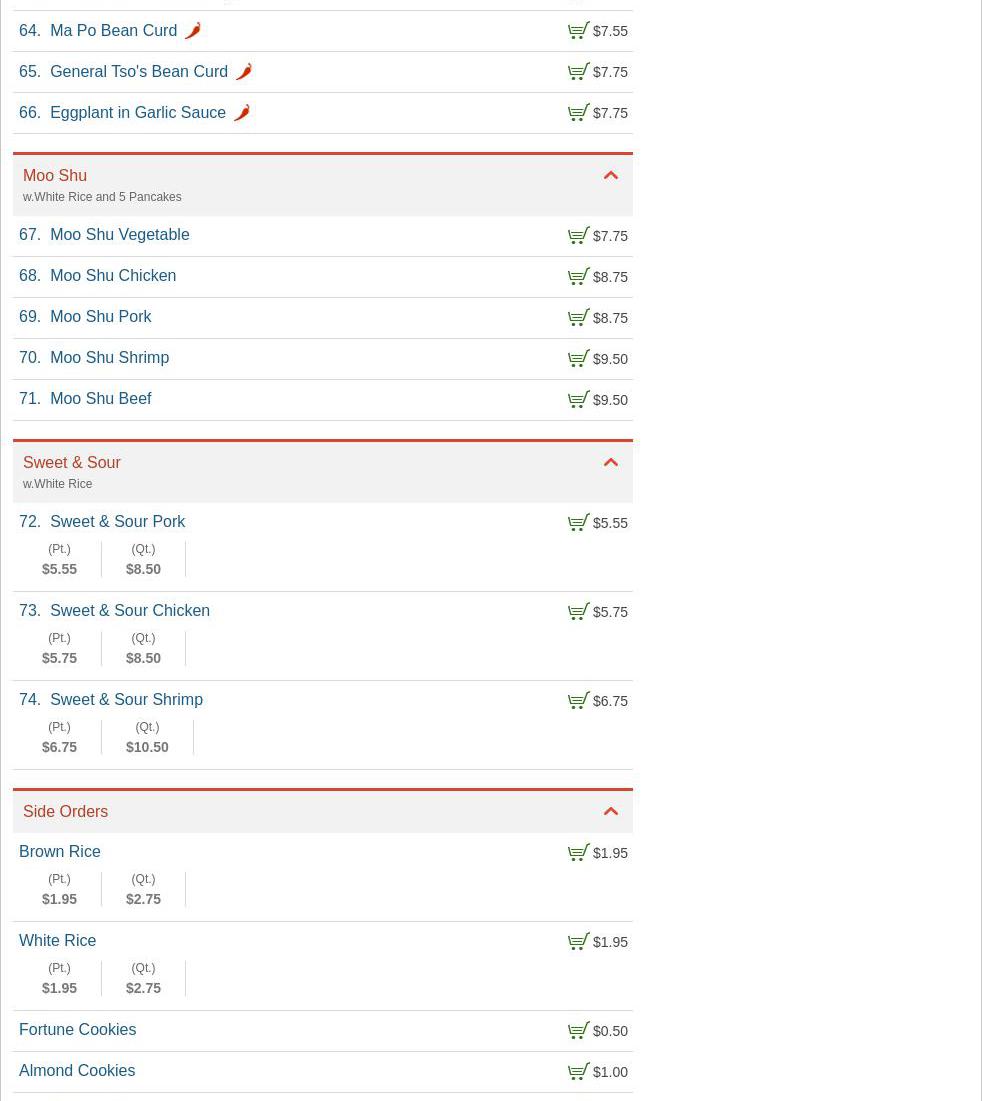Screen dimensions: 982x1101
Task: Add Fortune Cookies using cart icon
Action: click(x=579, y=1031)
